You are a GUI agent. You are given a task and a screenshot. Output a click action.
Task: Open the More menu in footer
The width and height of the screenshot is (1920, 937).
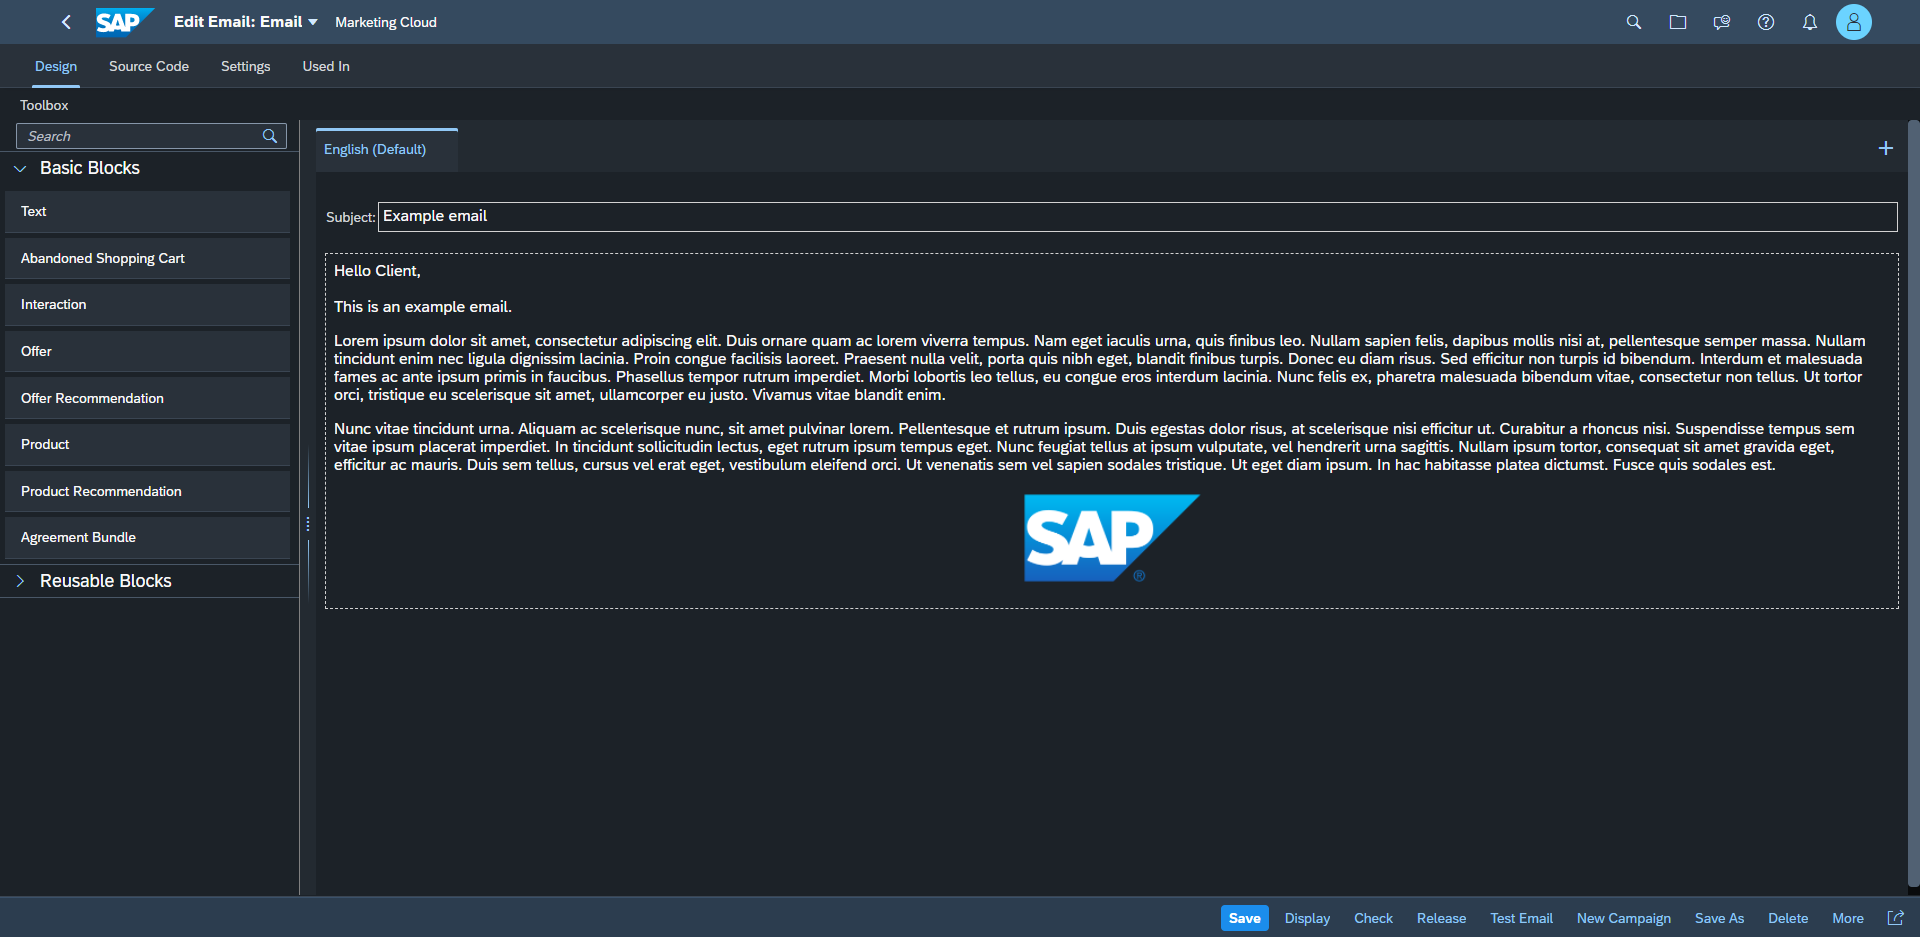1848,918
